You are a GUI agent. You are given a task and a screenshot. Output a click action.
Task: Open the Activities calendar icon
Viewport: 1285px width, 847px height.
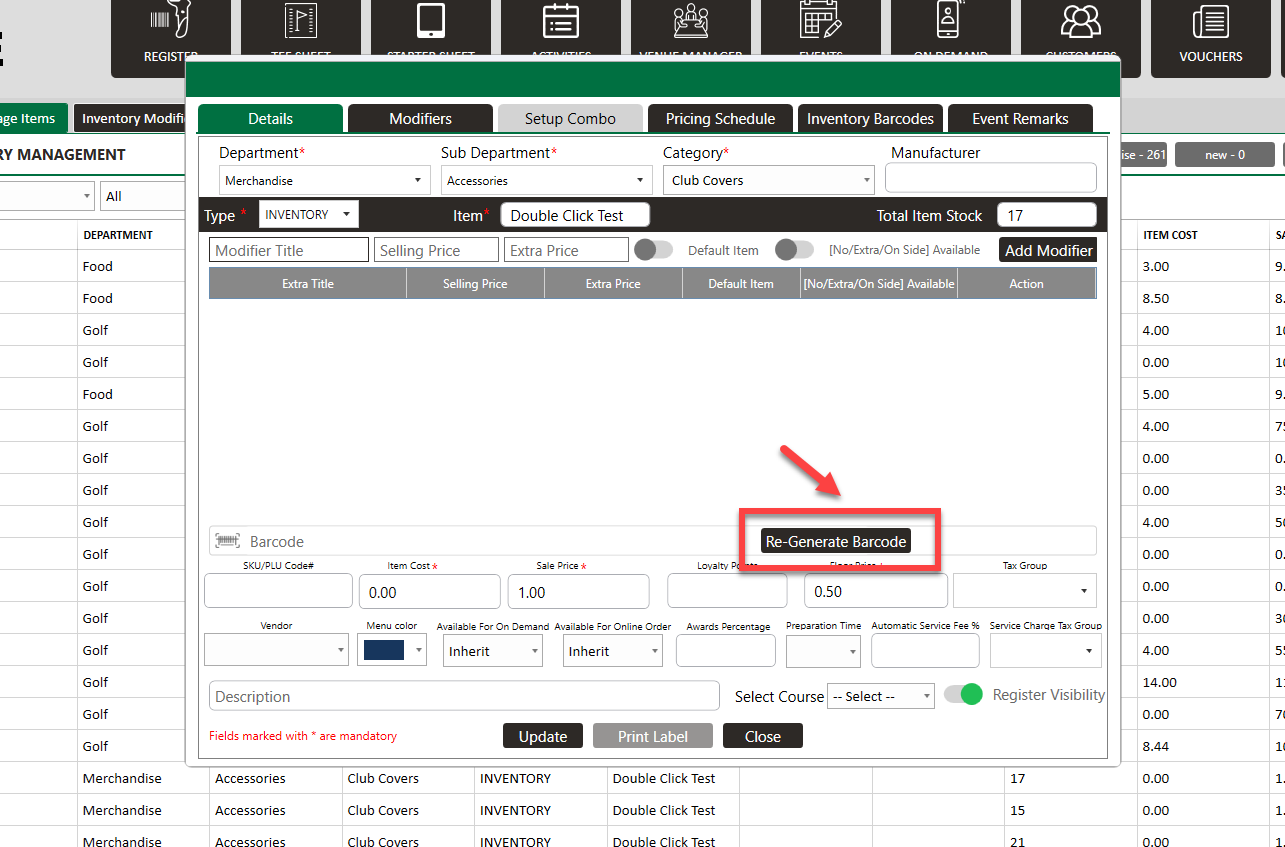point(560,22)
